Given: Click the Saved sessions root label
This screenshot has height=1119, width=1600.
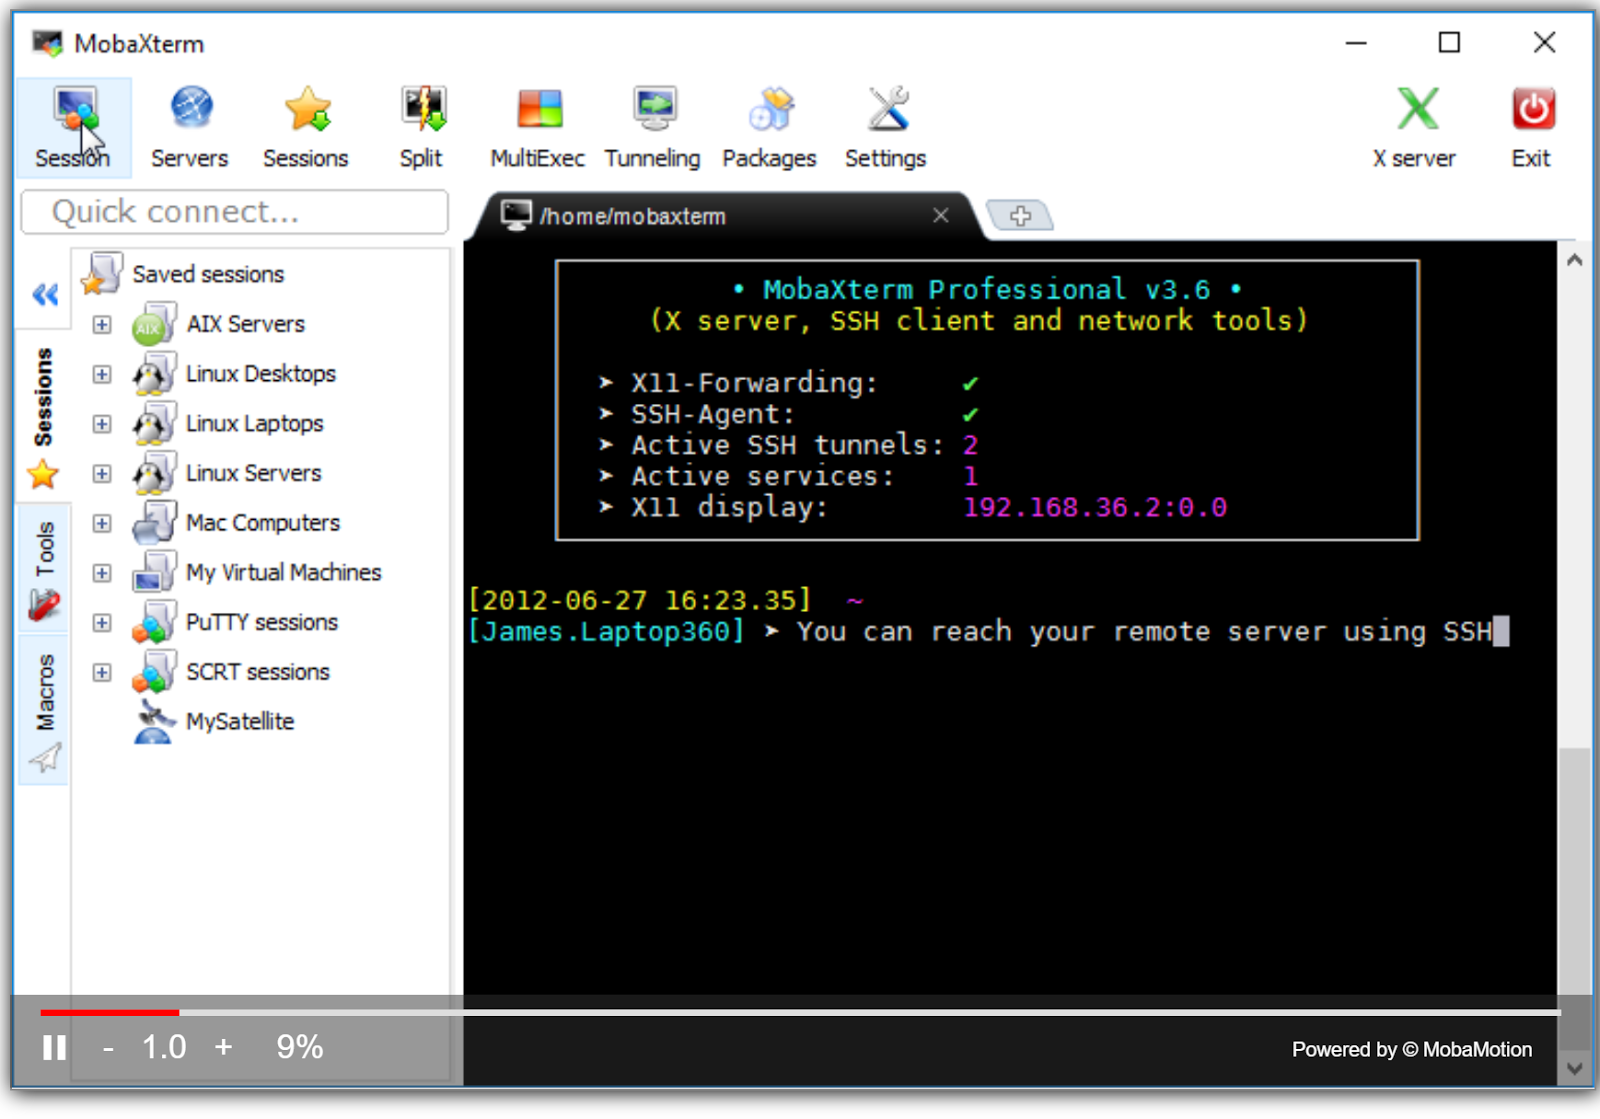Looking at the screenshot, I should click(208, 274).
